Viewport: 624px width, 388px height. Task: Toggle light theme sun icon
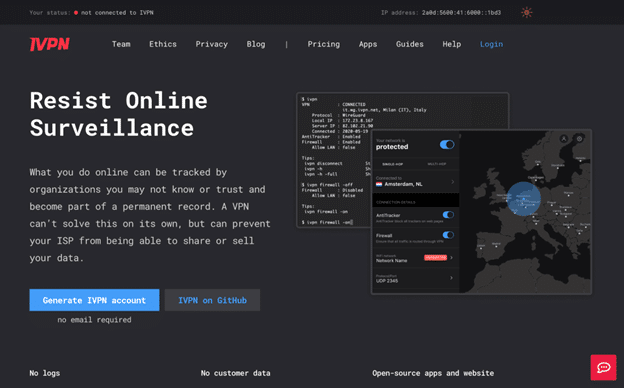coord(526,12)
